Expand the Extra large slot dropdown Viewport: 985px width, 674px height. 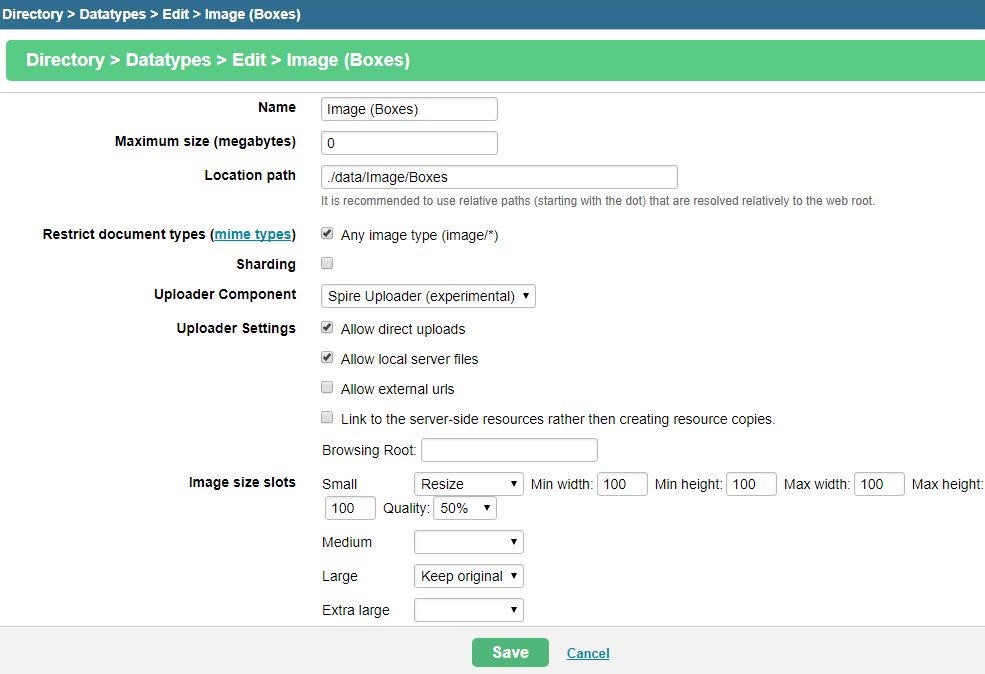tap(469, 610)
